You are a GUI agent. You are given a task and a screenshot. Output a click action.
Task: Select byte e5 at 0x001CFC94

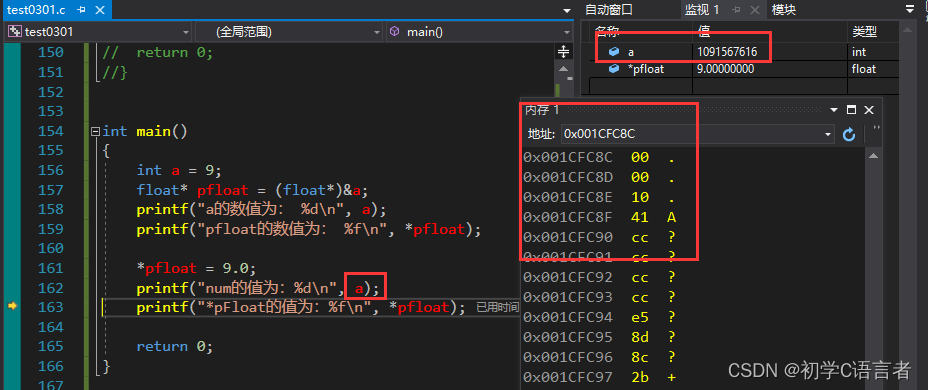640,317
